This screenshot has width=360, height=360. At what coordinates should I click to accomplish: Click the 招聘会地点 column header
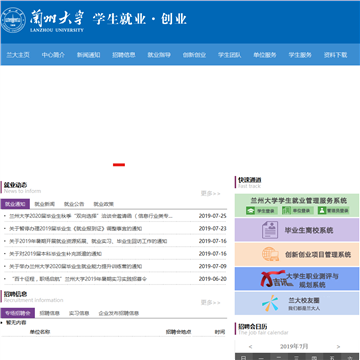pyautogui.click(x=179, y=332)
